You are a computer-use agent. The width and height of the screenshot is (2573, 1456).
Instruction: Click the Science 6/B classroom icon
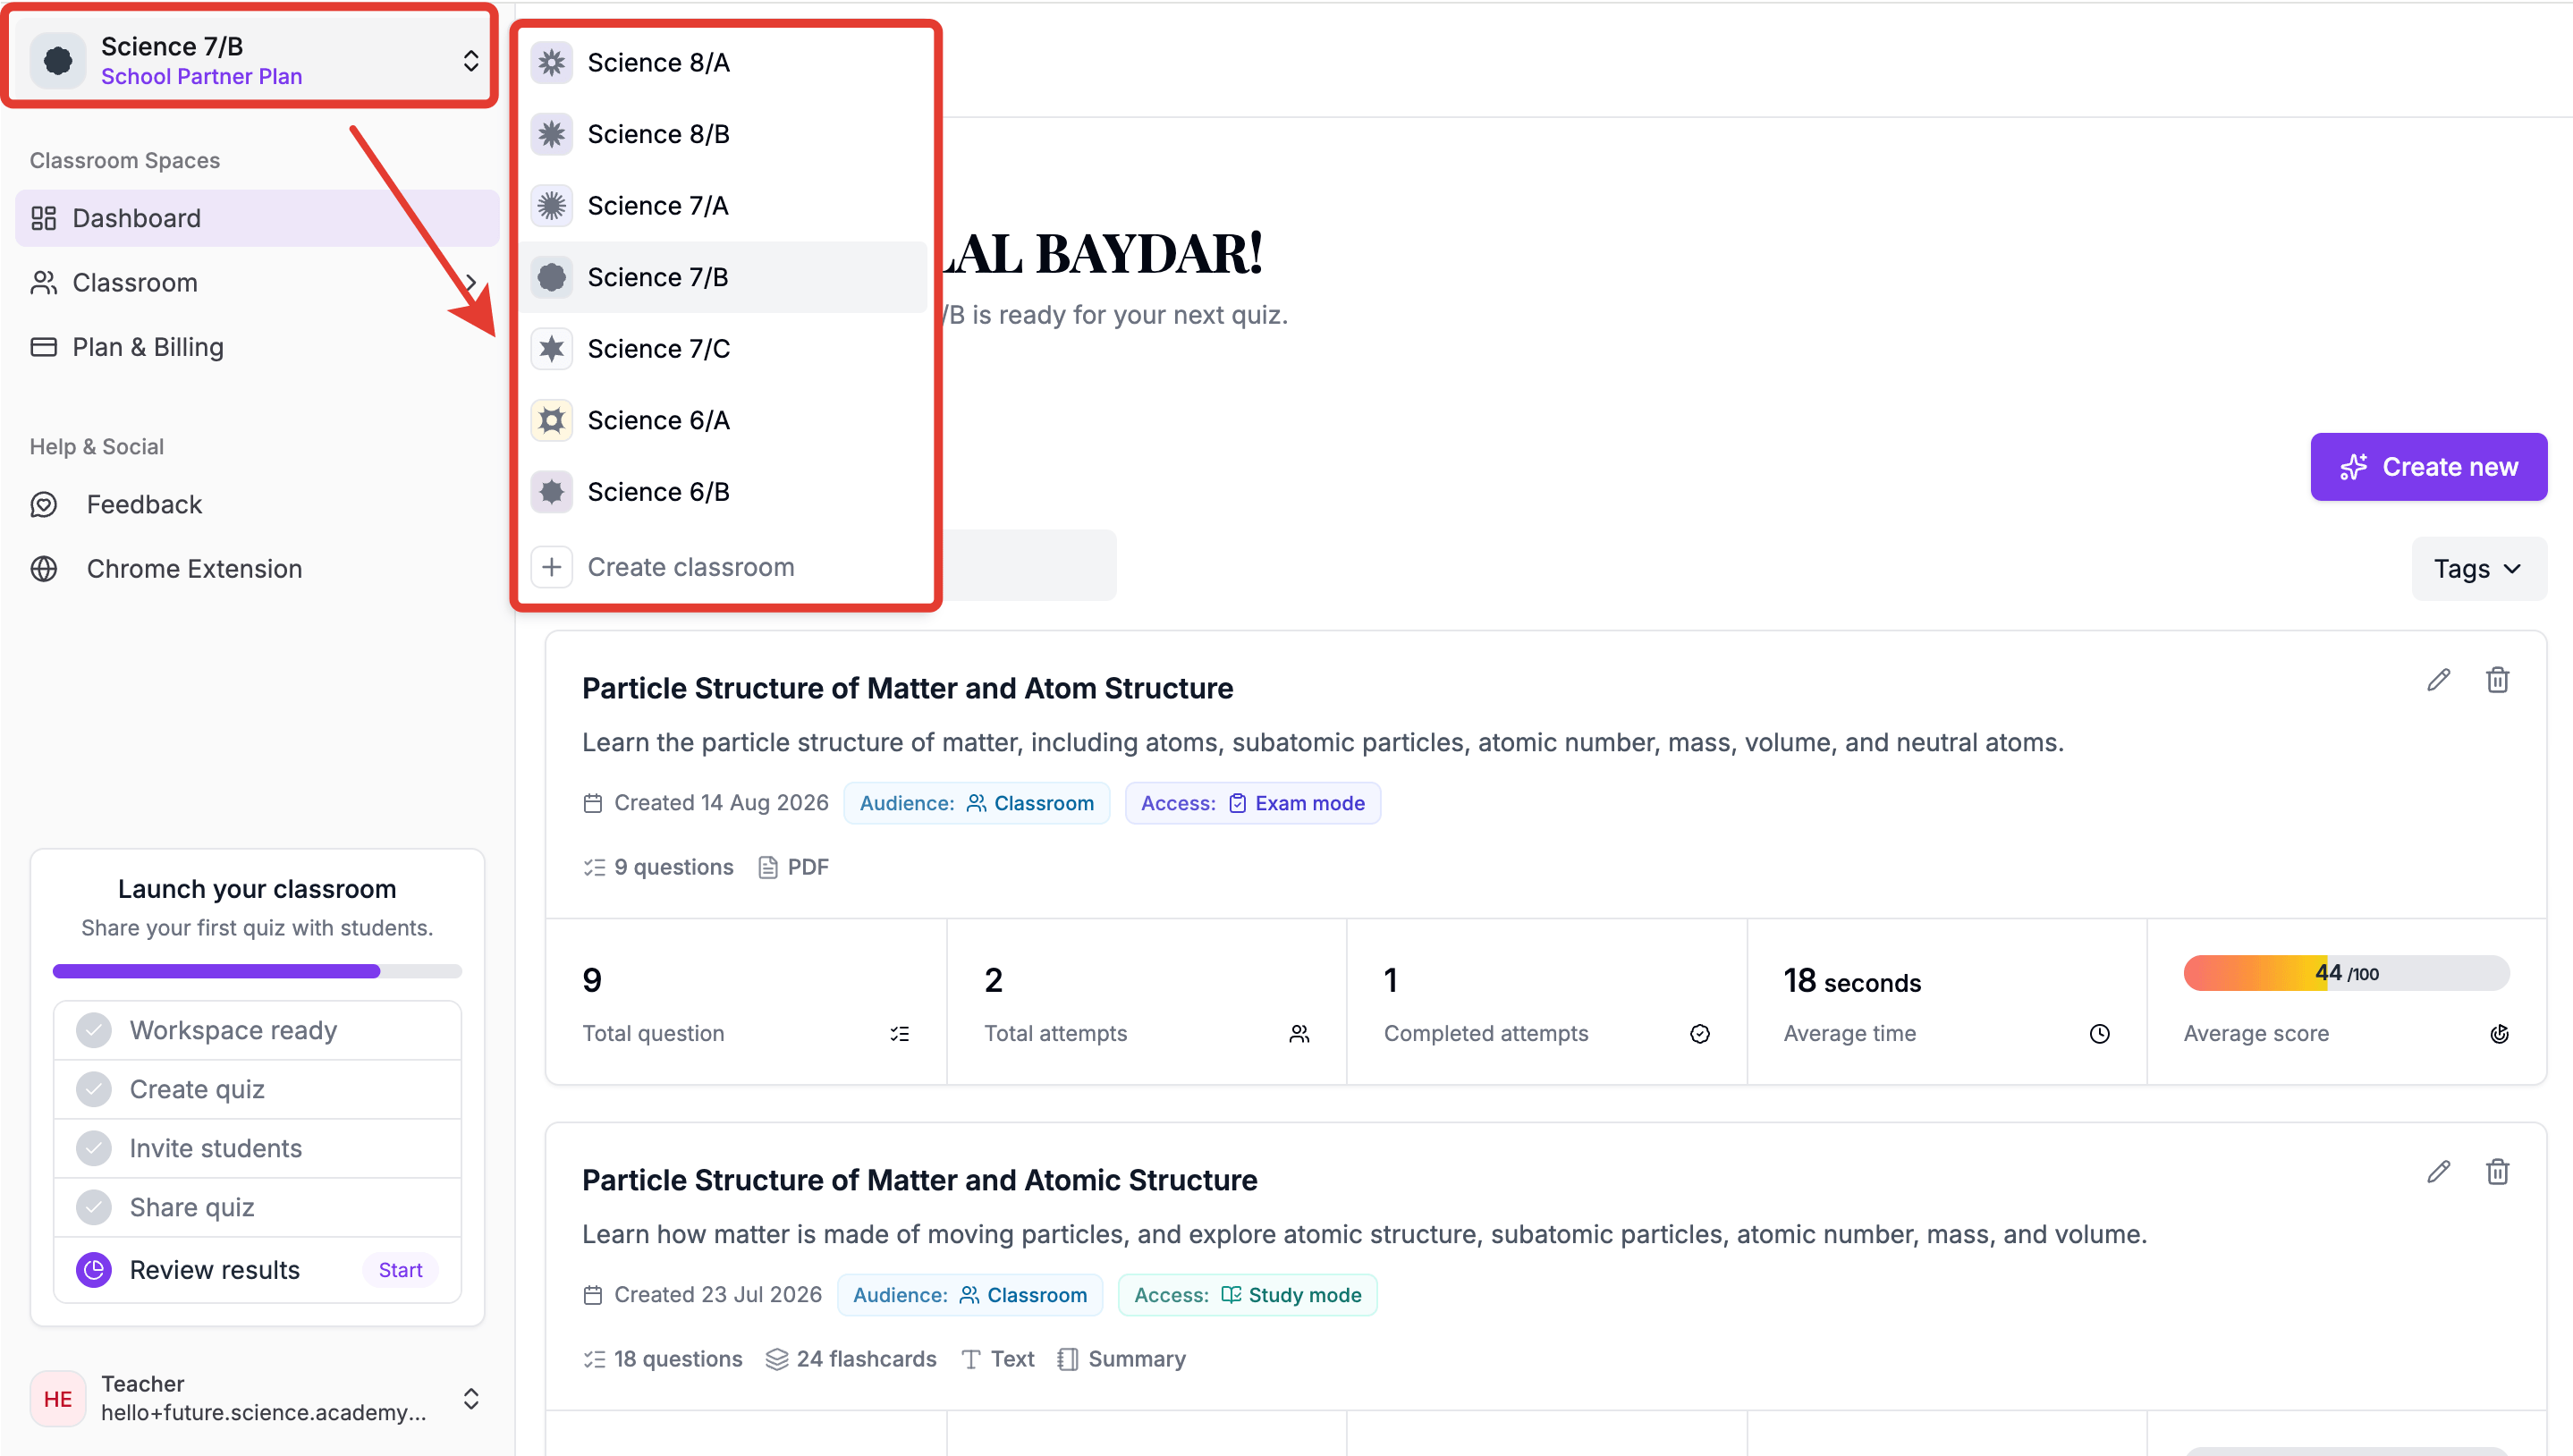click(x=552, y=492)
